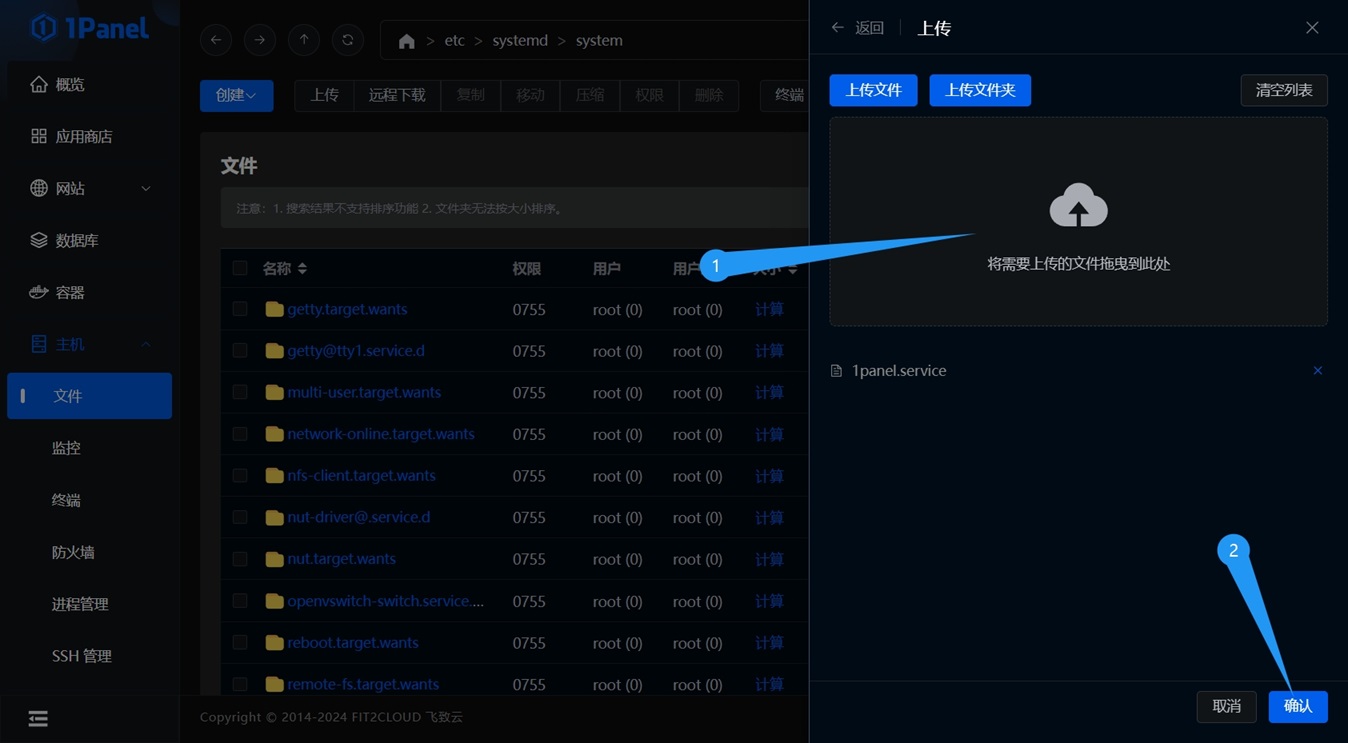The height and width of the screenshot is (743, 1348).
Task: Open 防火墙 in the sidebar
Action: [73, 552]
